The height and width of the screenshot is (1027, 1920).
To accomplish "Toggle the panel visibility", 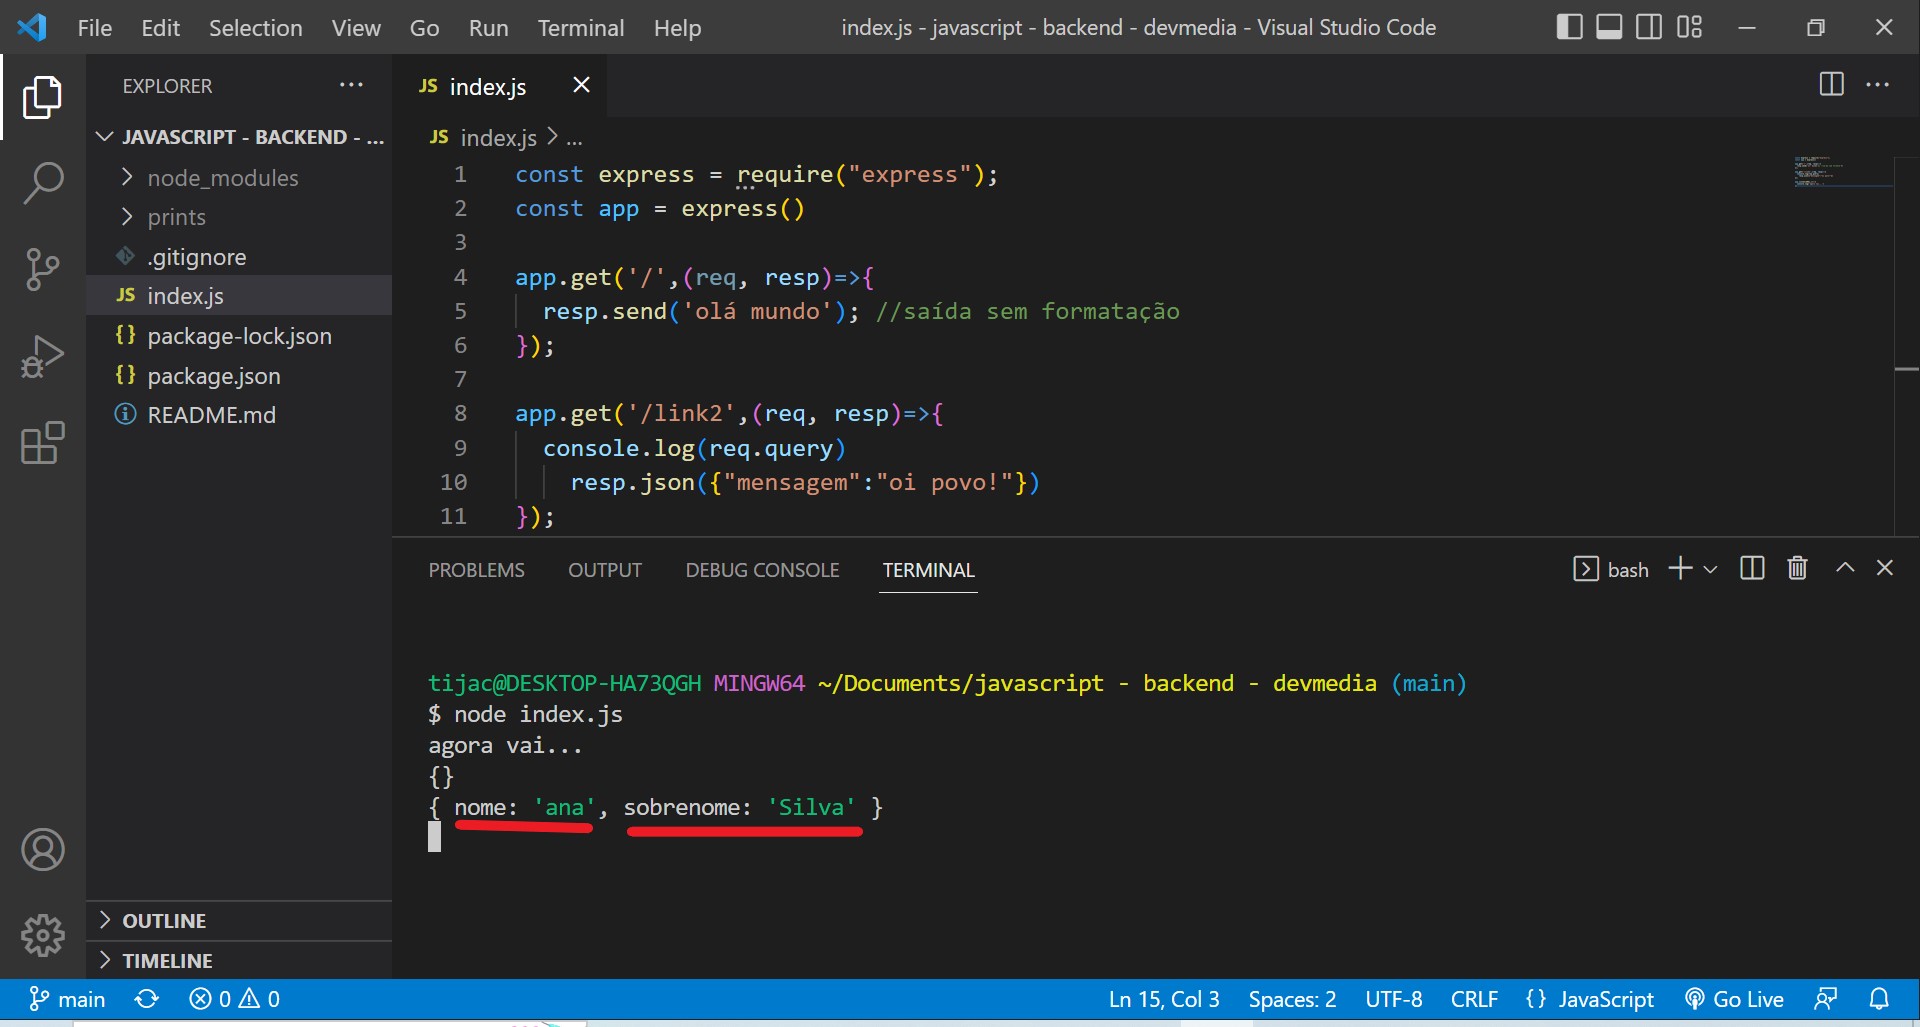I will [1609, 27].
